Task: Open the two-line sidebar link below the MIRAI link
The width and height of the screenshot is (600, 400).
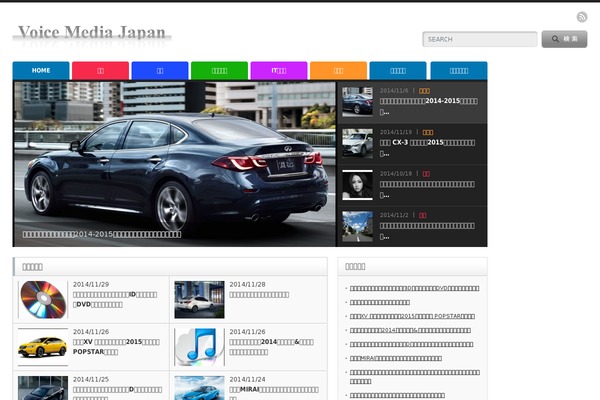Action: 414,377
